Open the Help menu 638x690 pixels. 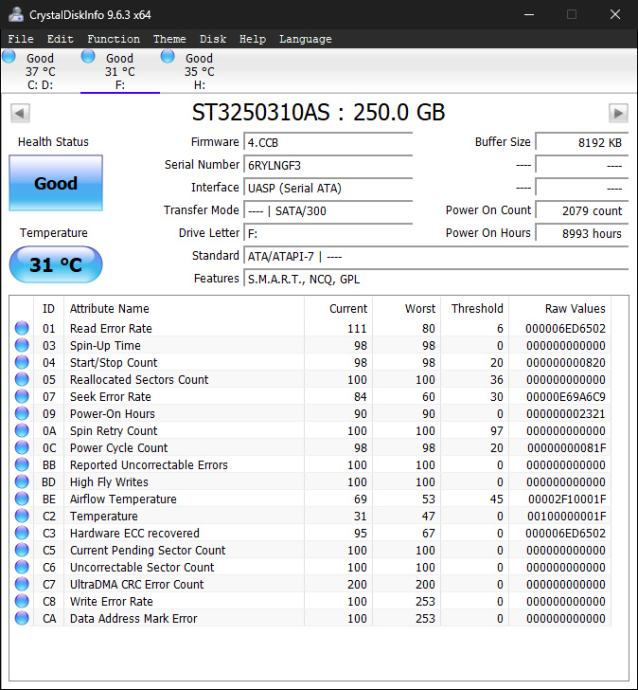point(253,39)
